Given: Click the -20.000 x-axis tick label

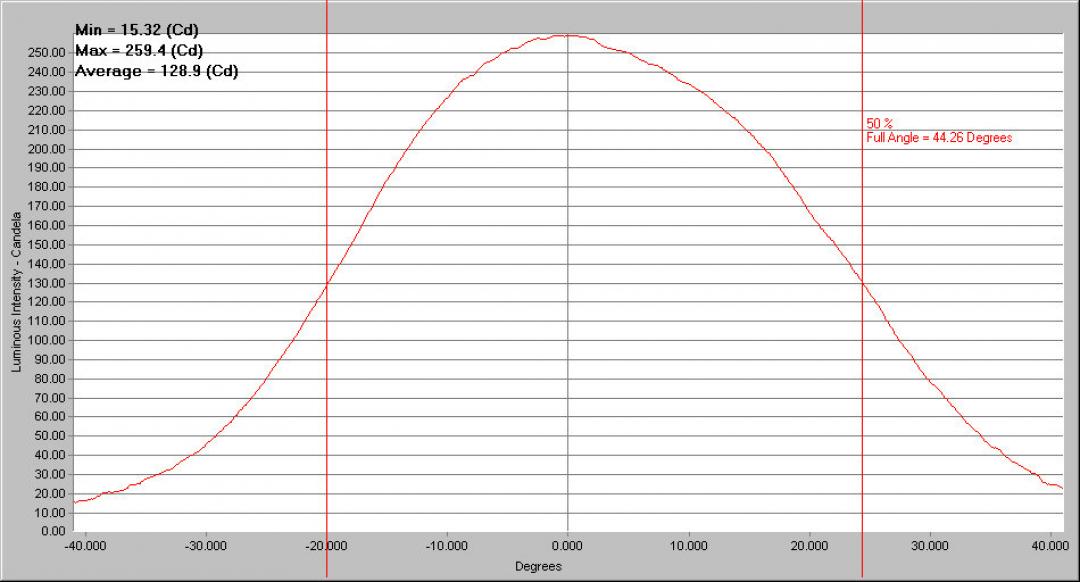Looking at the screenshot, I should pos(326,546).
